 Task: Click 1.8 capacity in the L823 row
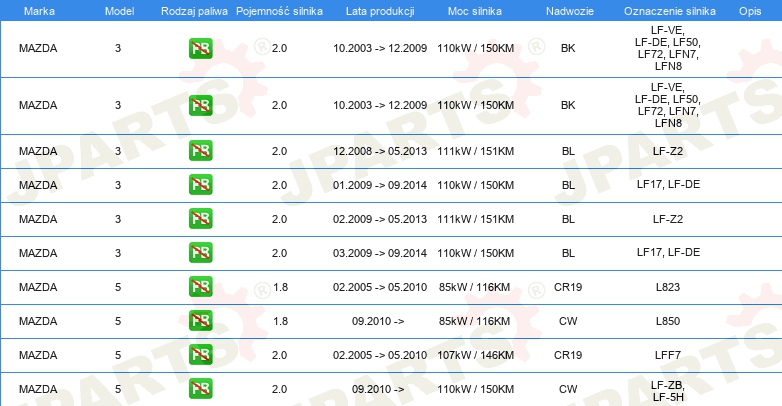pos(280,287)
